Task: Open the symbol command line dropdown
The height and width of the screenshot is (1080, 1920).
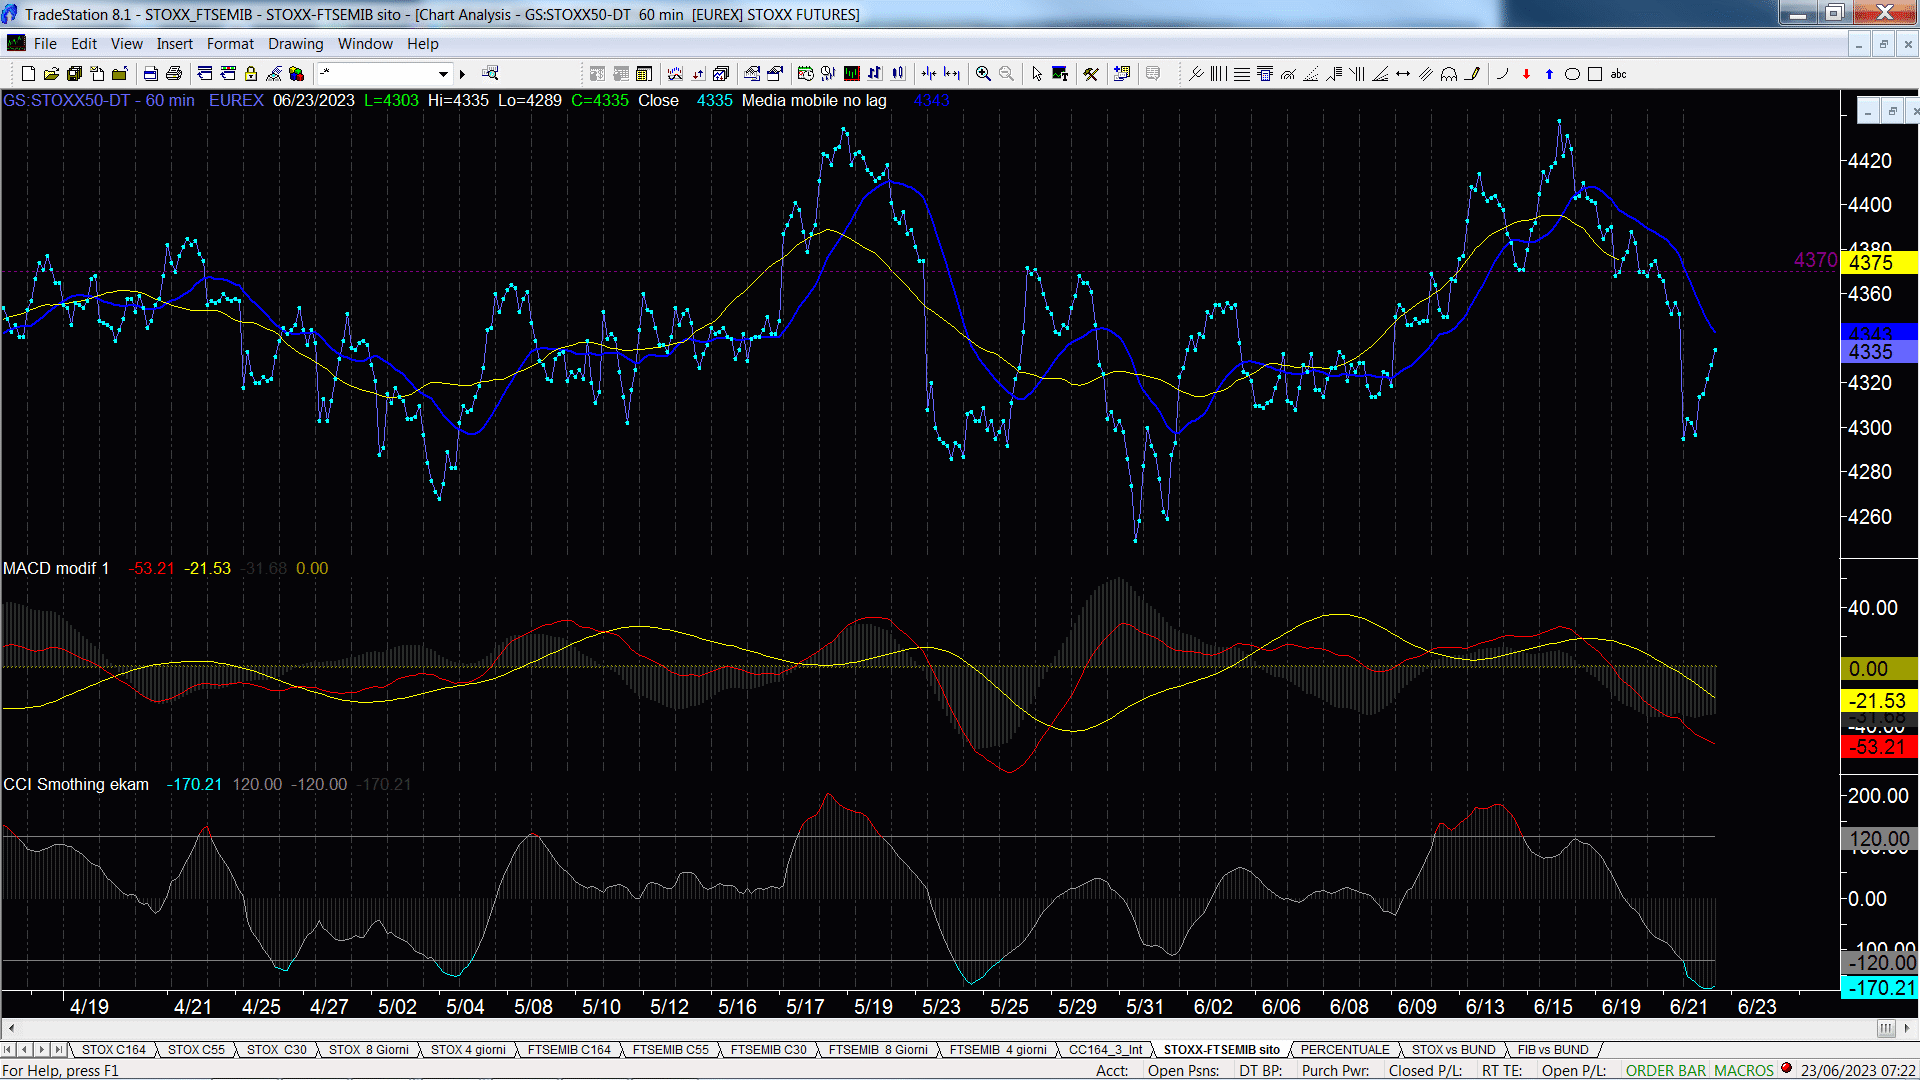Action: coord(443,74)
